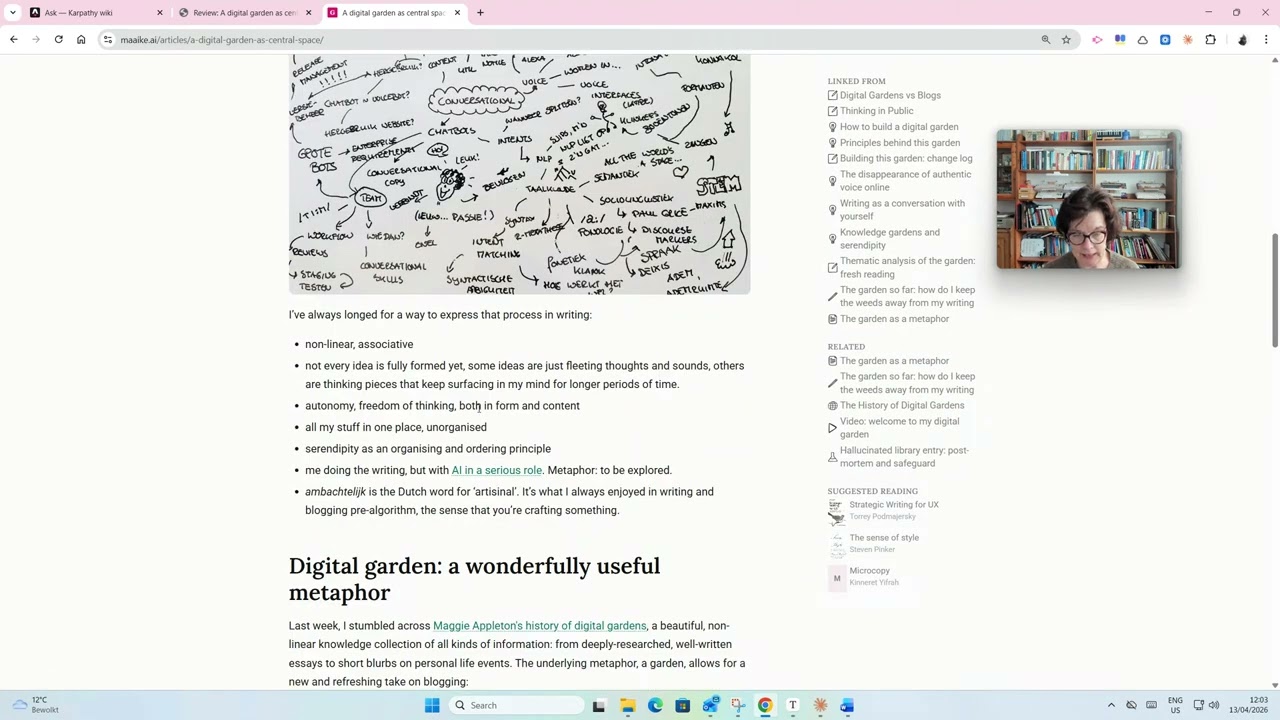Open 'Principles behind this garden' link
Image resolution: width=1280 pixels, height=720 pixels.
tap(900, 143)
